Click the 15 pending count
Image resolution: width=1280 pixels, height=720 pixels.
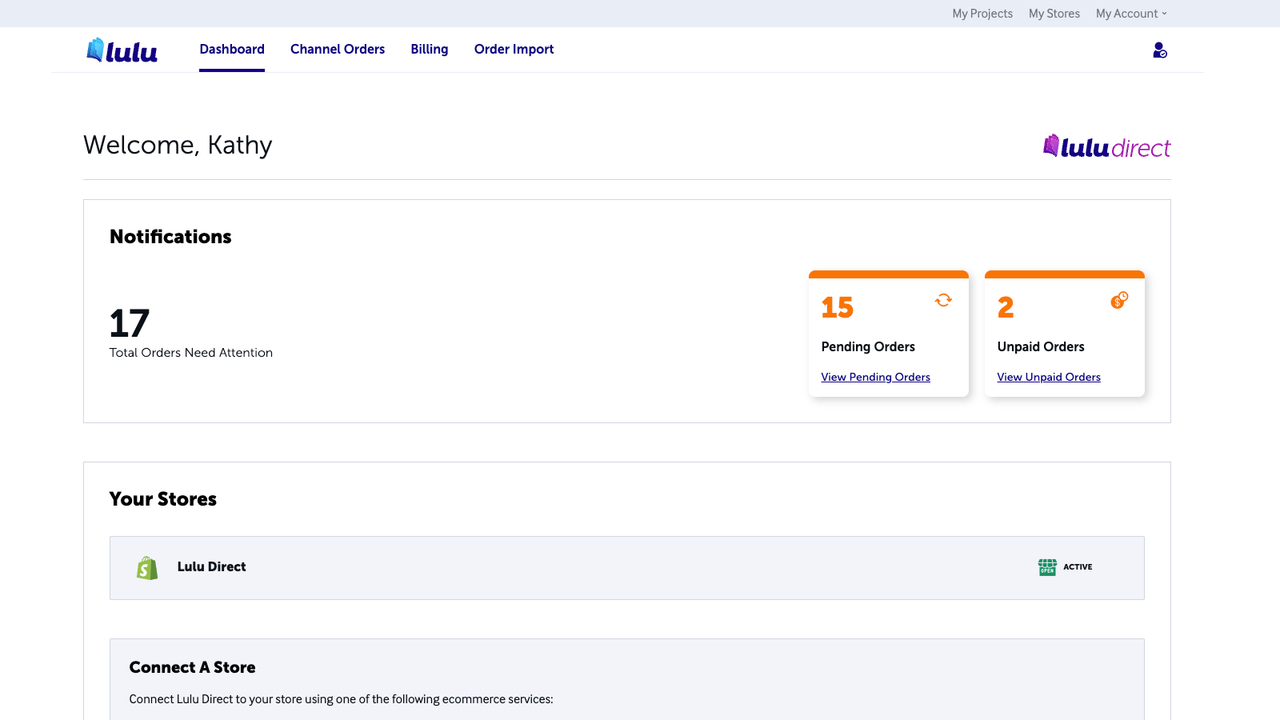[x=837, y=307]
